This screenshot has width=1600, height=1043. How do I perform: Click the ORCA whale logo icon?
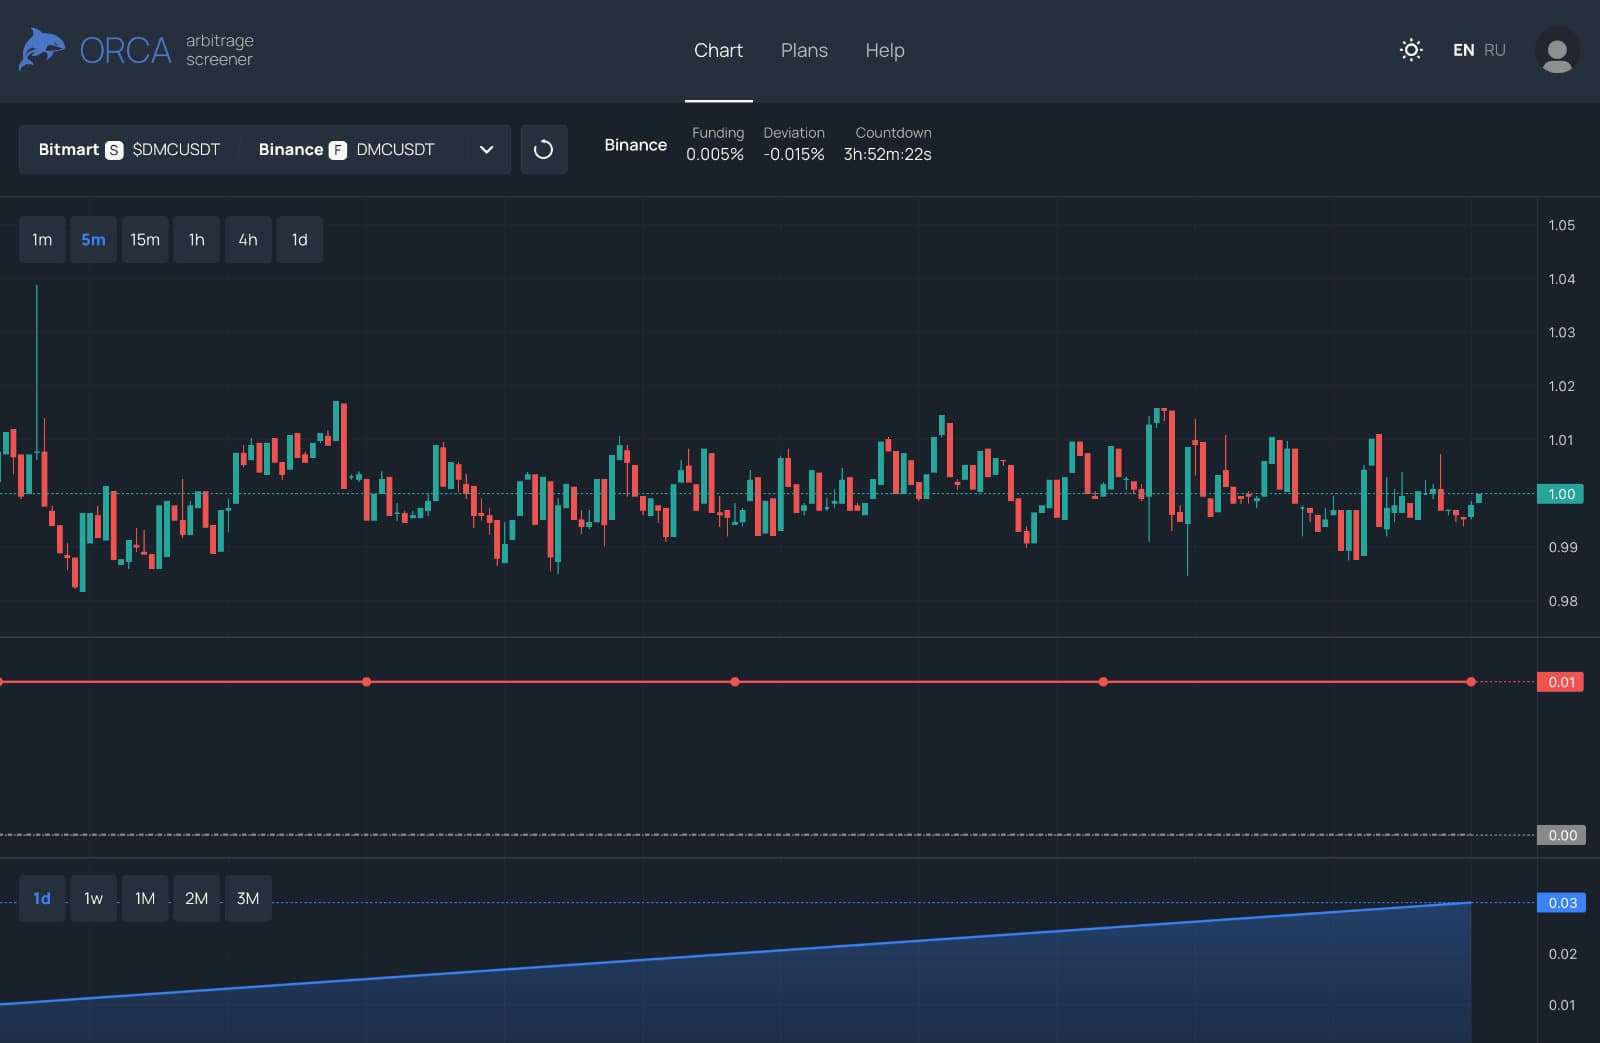(41, 49)
